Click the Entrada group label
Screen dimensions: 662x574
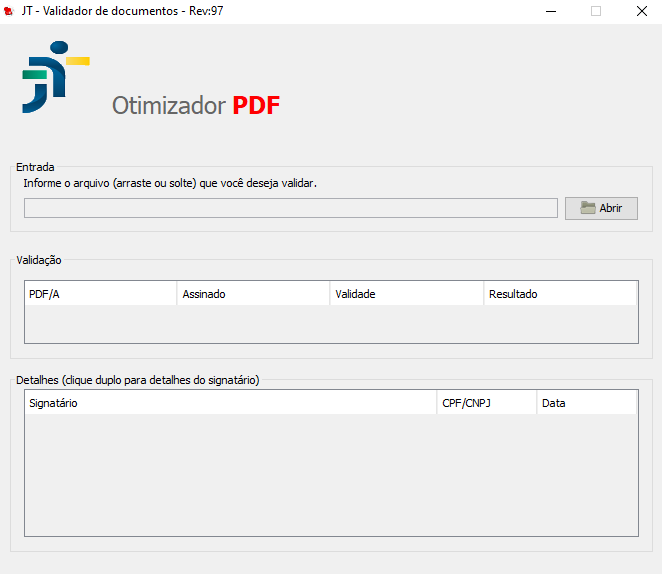point(35,167)
